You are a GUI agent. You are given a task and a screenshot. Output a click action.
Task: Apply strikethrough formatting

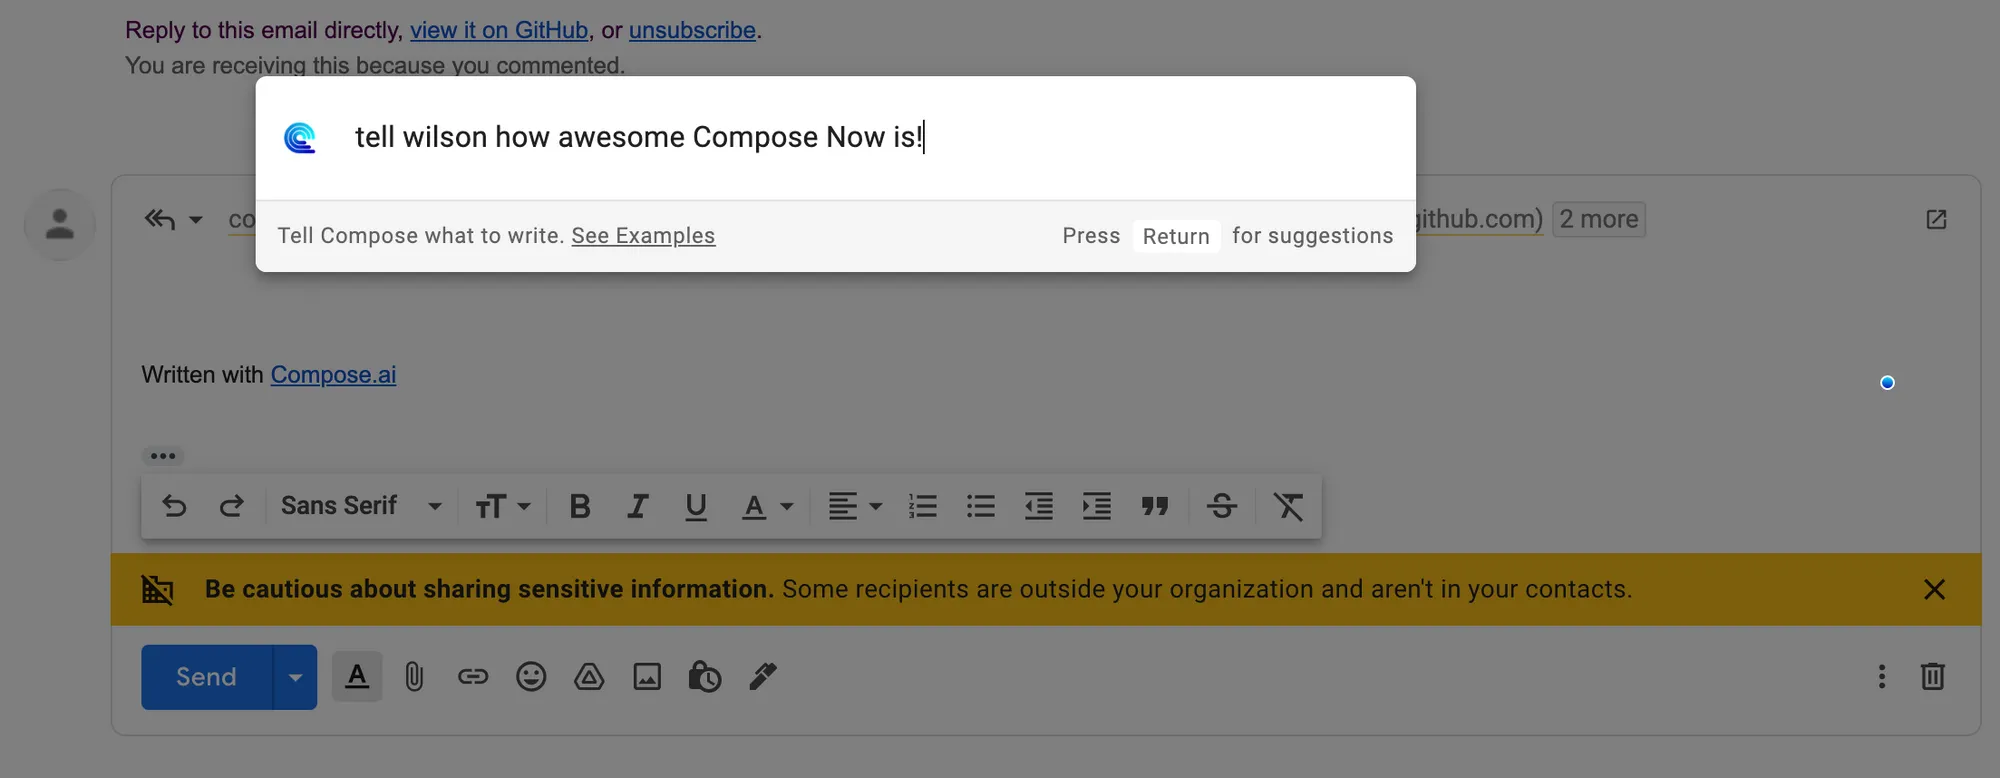tap(1222, 506)
